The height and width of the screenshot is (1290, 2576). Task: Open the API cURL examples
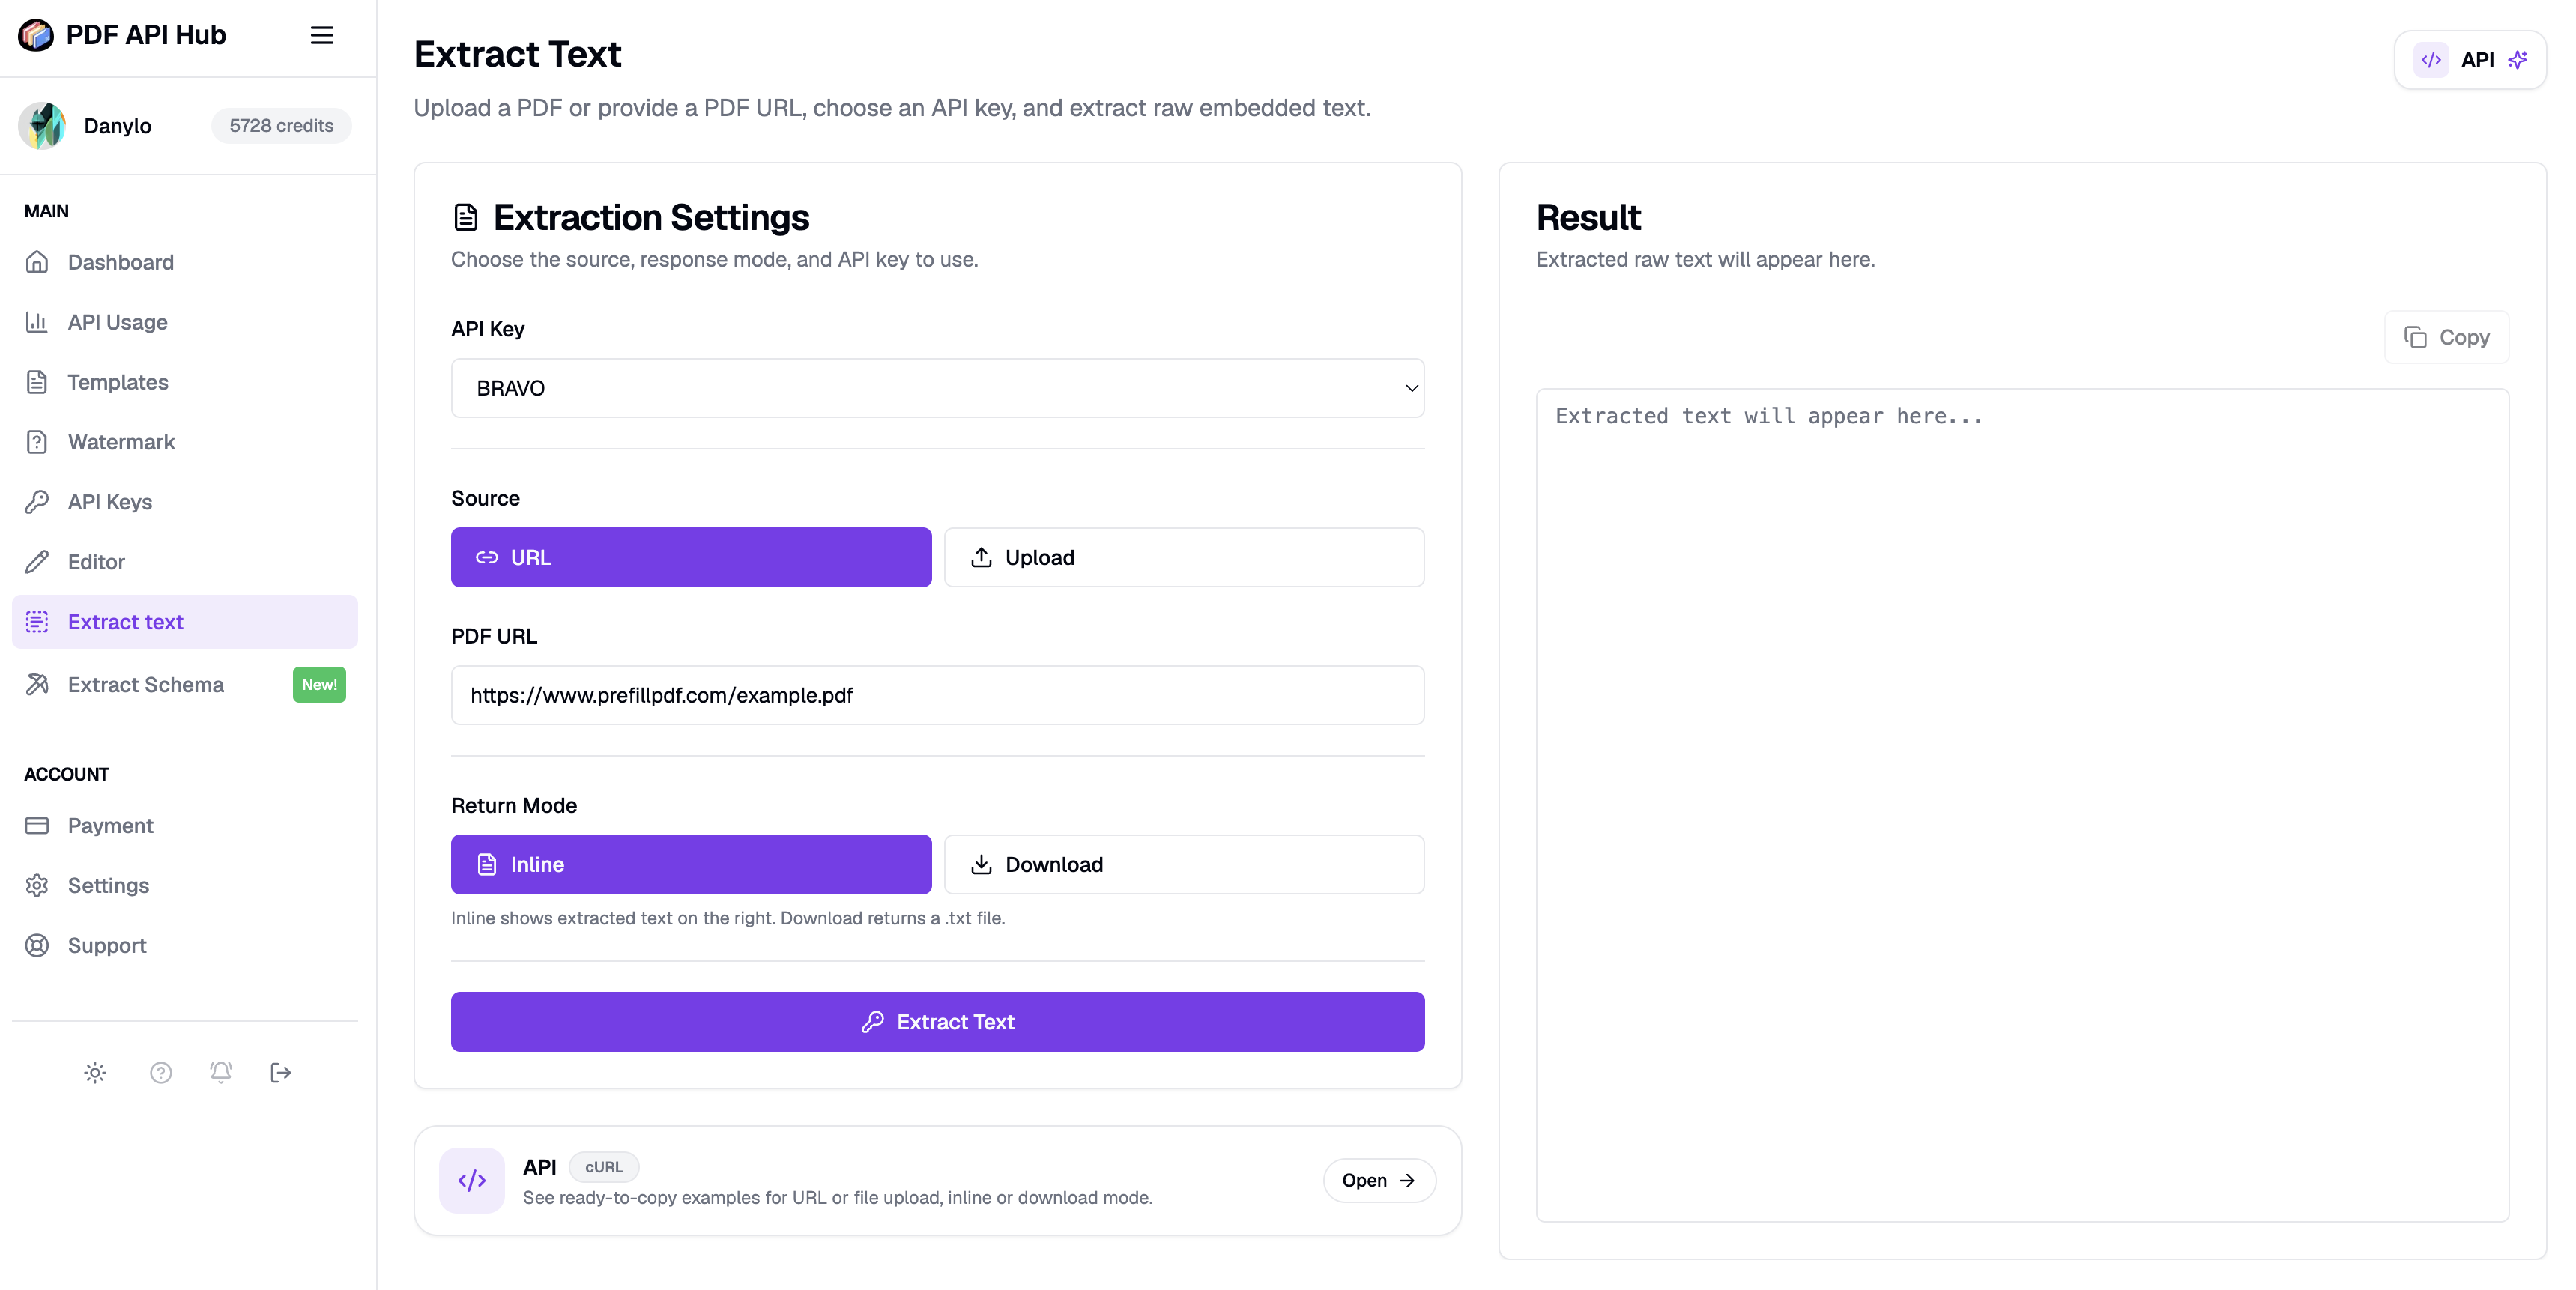click(x=1379, y=1181)
